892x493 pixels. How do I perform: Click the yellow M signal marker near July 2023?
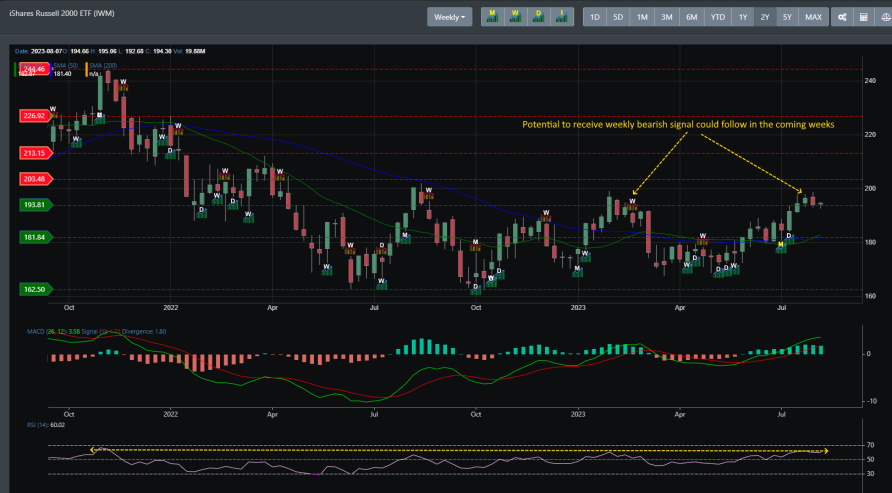781,247
